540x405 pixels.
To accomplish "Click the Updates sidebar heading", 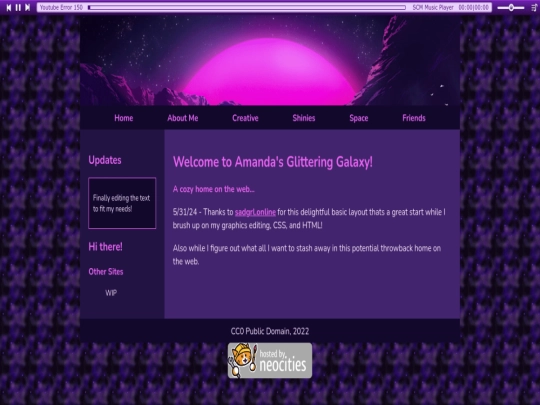I will point(105,160).
